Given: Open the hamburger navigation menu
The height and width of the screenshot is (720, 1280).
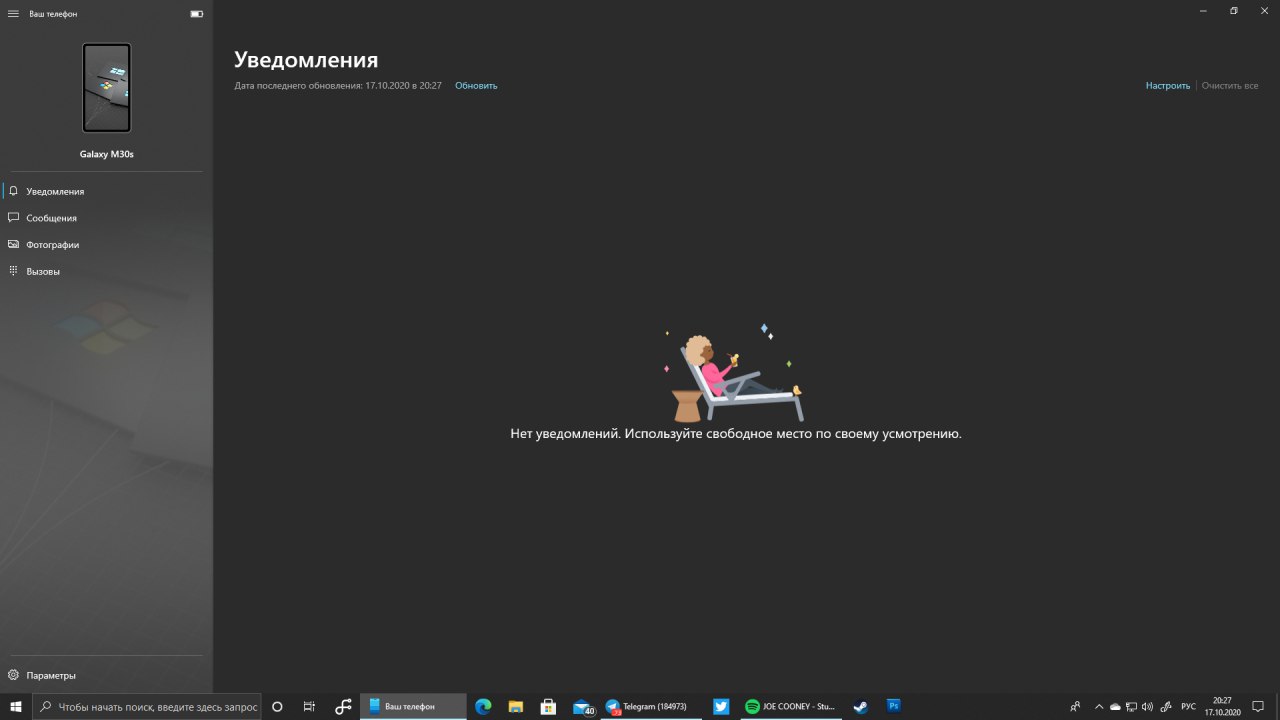Looking at the screenshot, I should pos(13,14).
